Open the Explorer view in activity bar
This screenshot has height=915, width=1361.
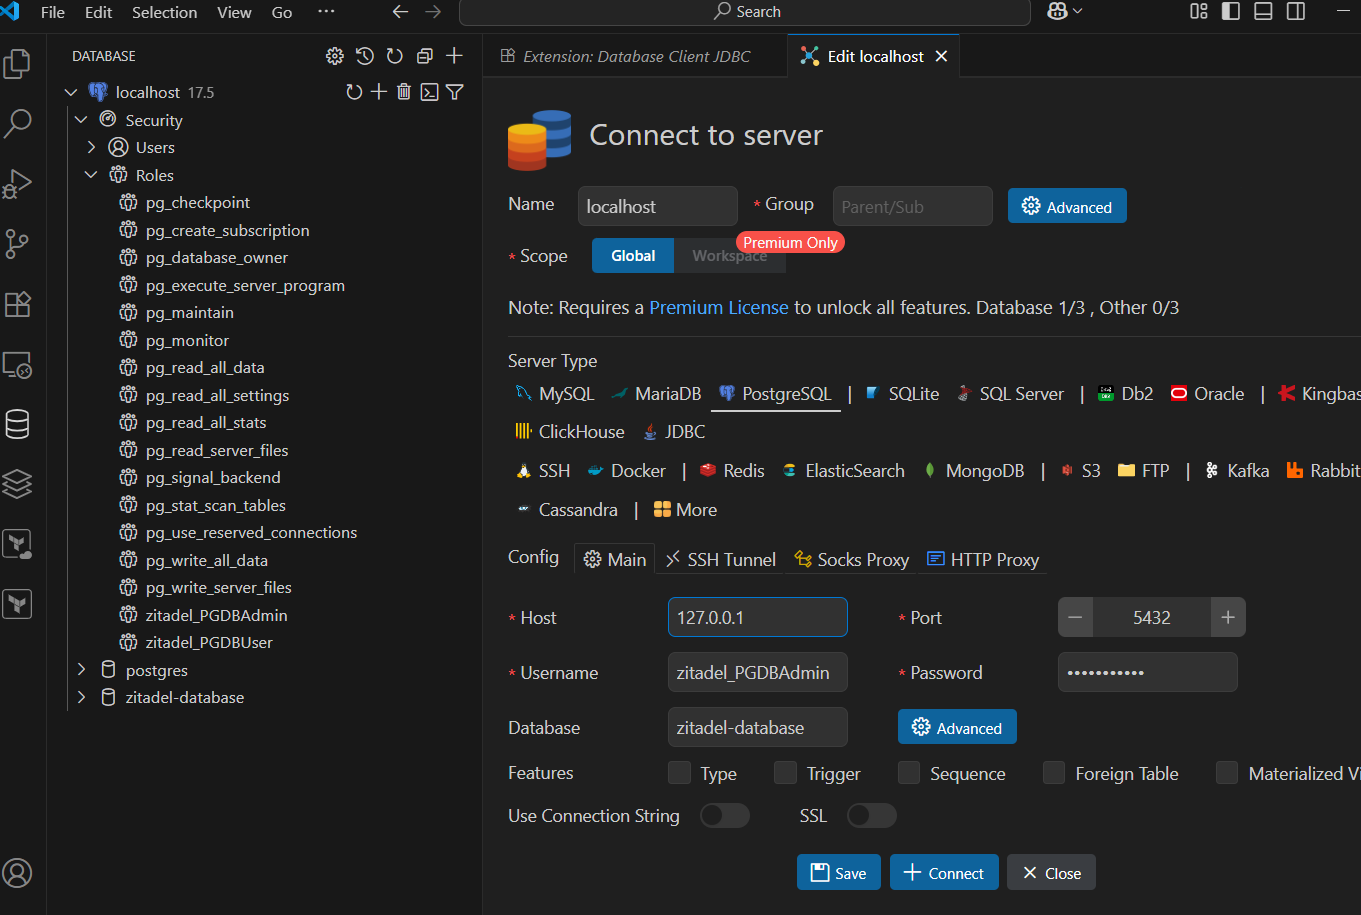click(18, 64)
